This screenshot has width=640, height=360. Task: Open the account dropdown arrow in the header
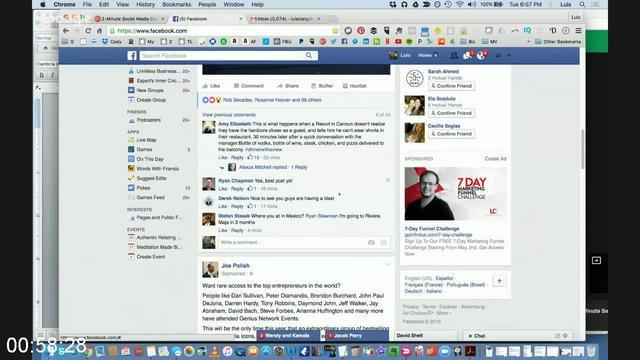[x=509, y=56]
